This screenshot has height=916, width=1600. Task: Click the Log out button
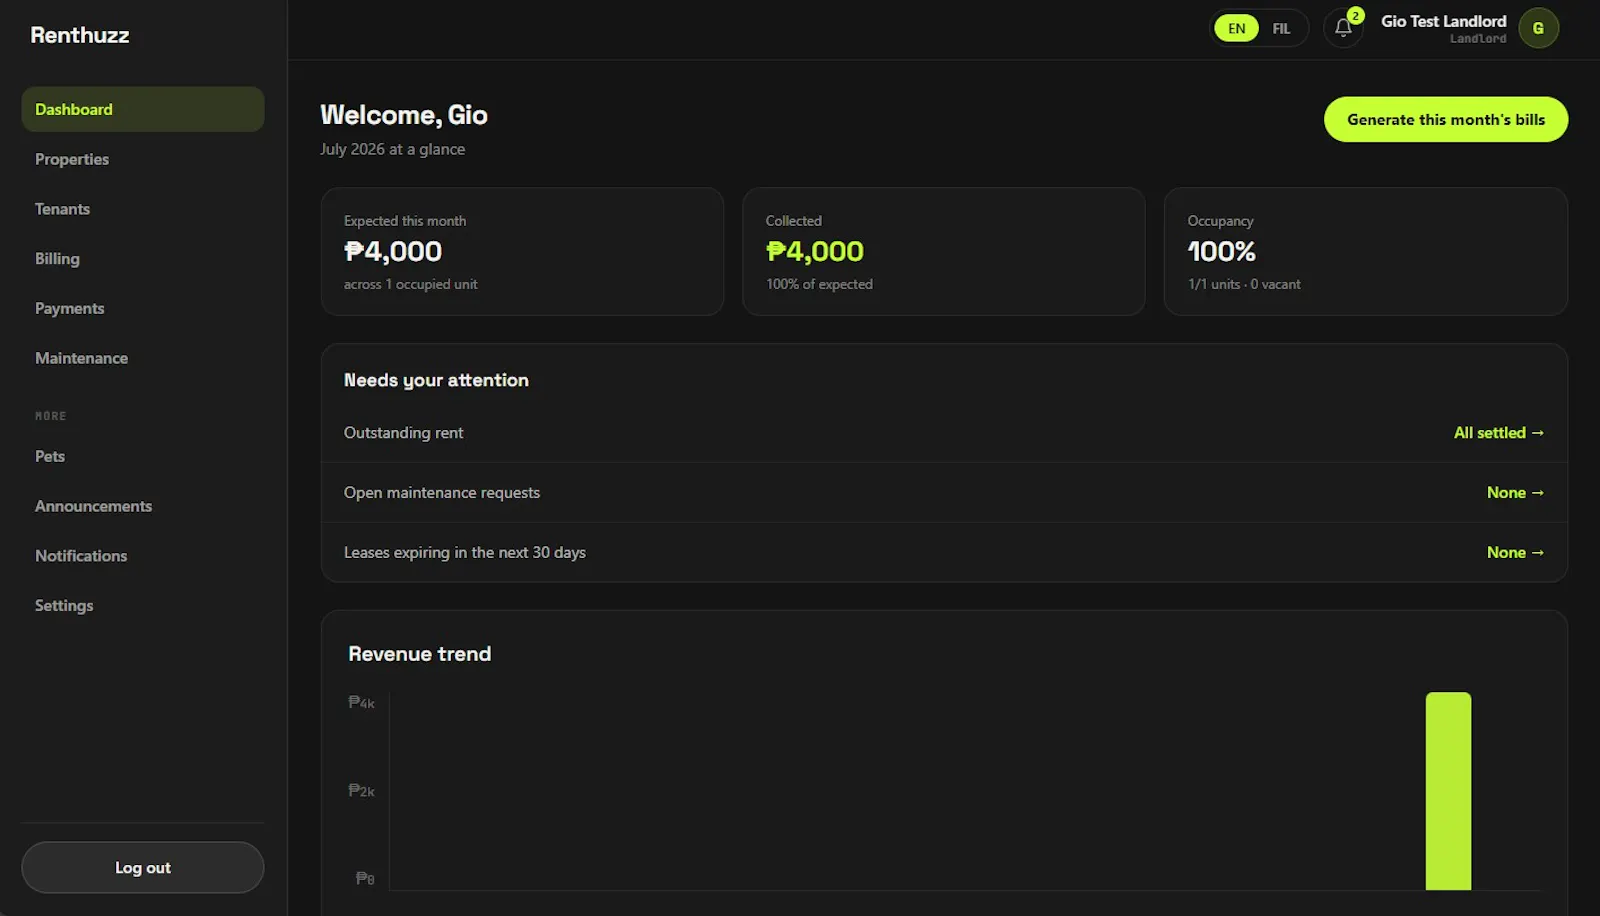click(143, 867)
